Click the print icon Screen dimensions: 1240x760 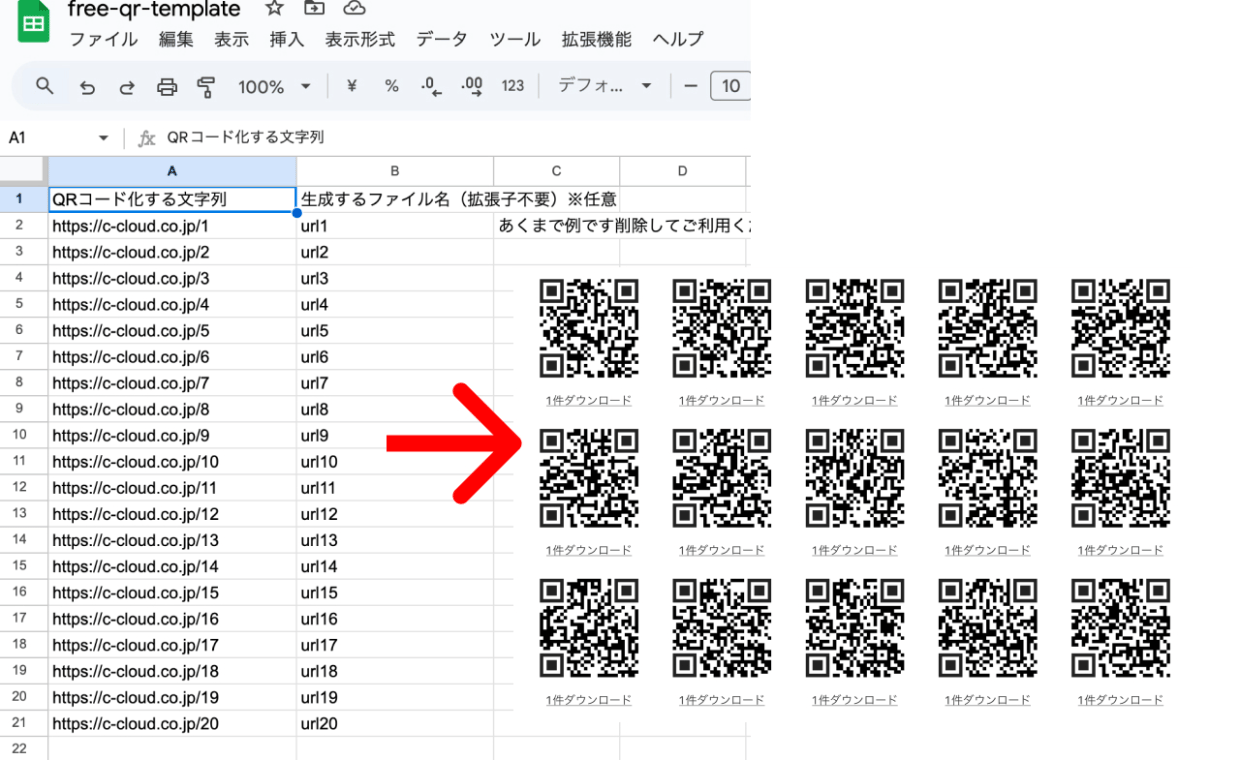[167, 87]
